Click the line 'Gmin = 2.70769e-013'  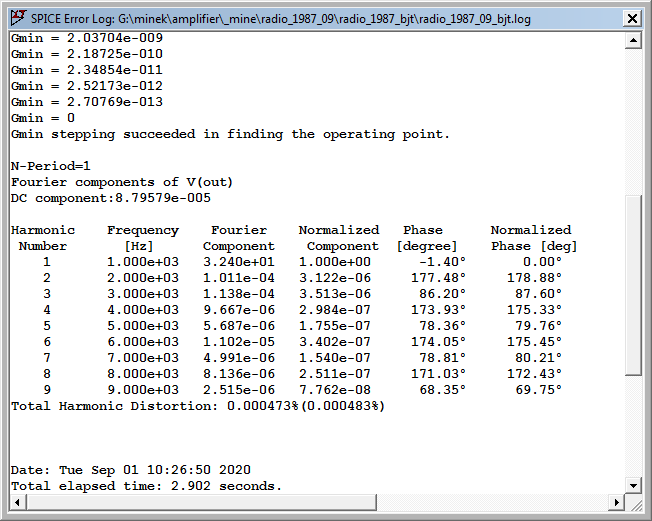pos(87,102)
